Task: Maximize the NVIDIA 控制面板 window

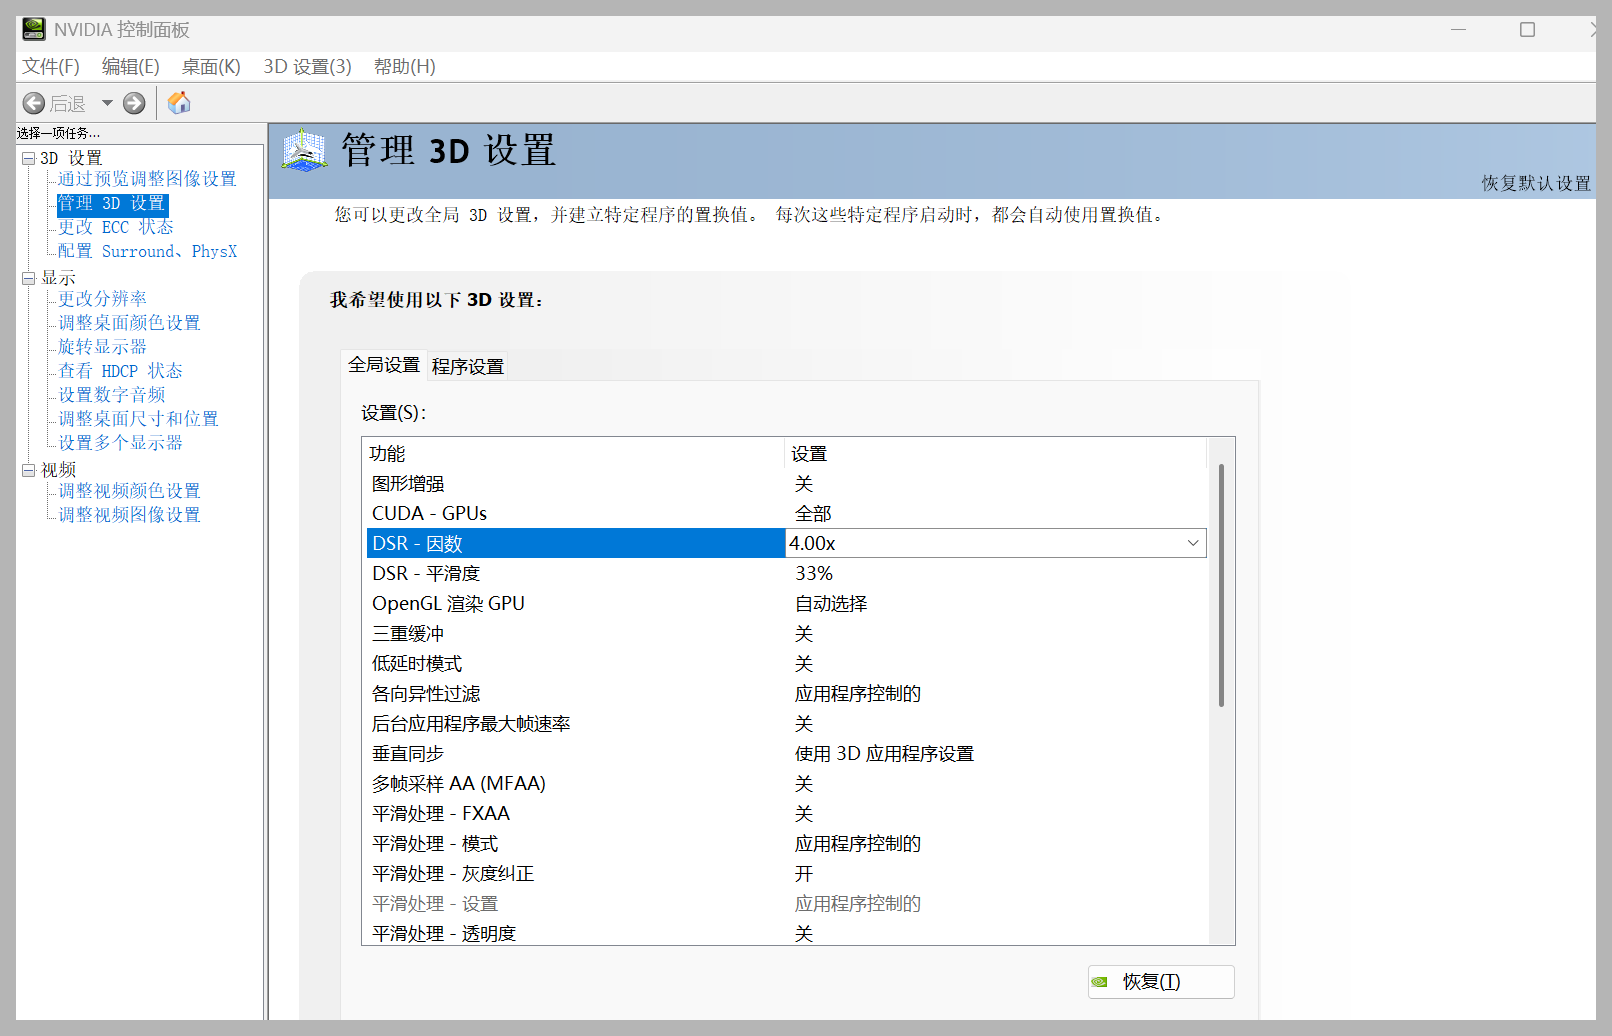Action: pyautogui.click(x=1527, y=30)
